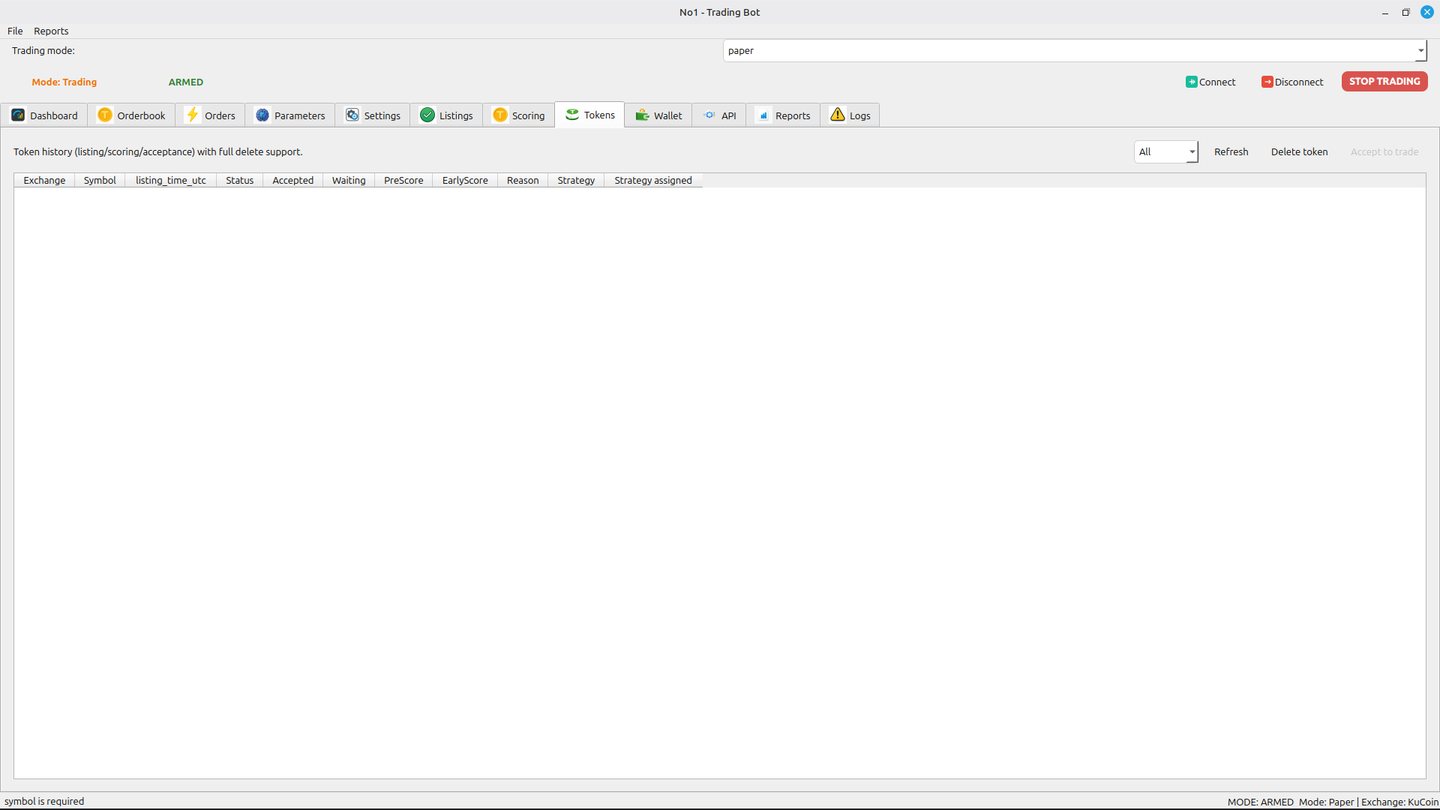Click Delete token button

click(x=1299, y=152)
